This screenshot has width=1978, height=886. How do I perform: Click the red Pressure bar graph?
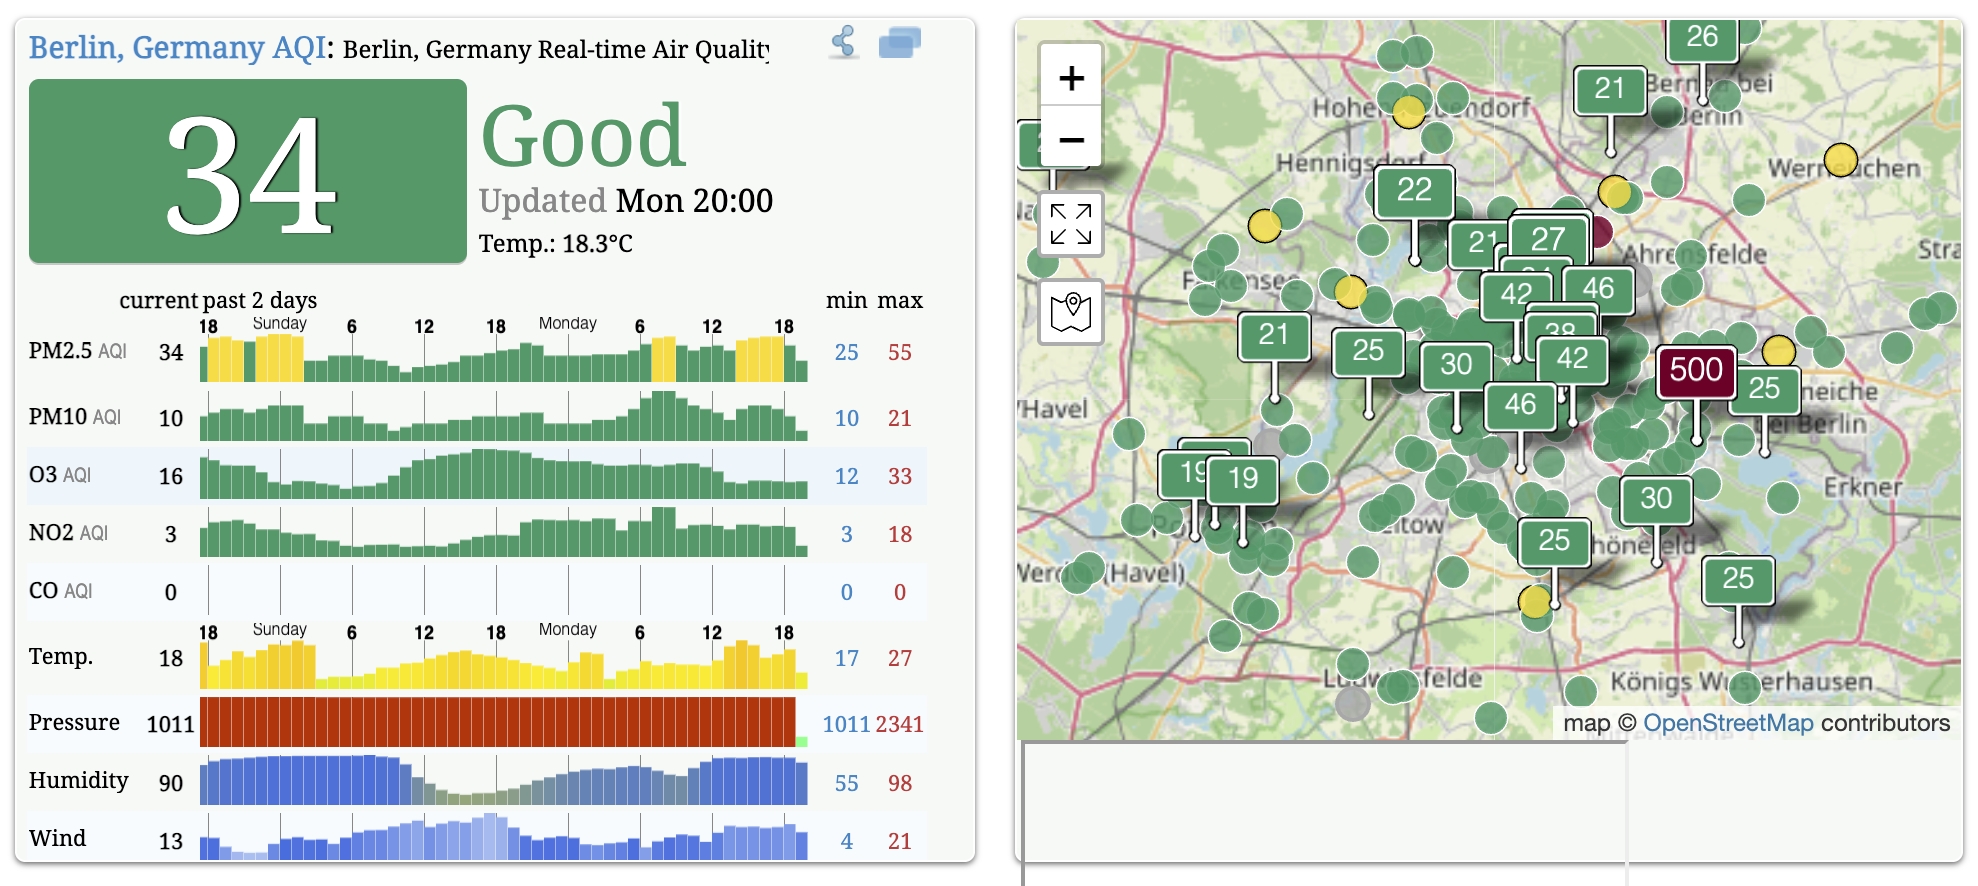click(x=498, y=722)
